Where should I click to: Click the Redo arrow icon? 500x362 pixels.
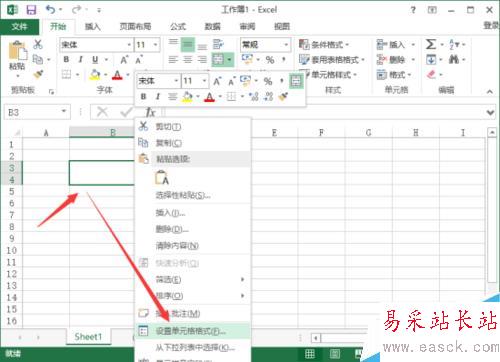(x=77, y=10)
